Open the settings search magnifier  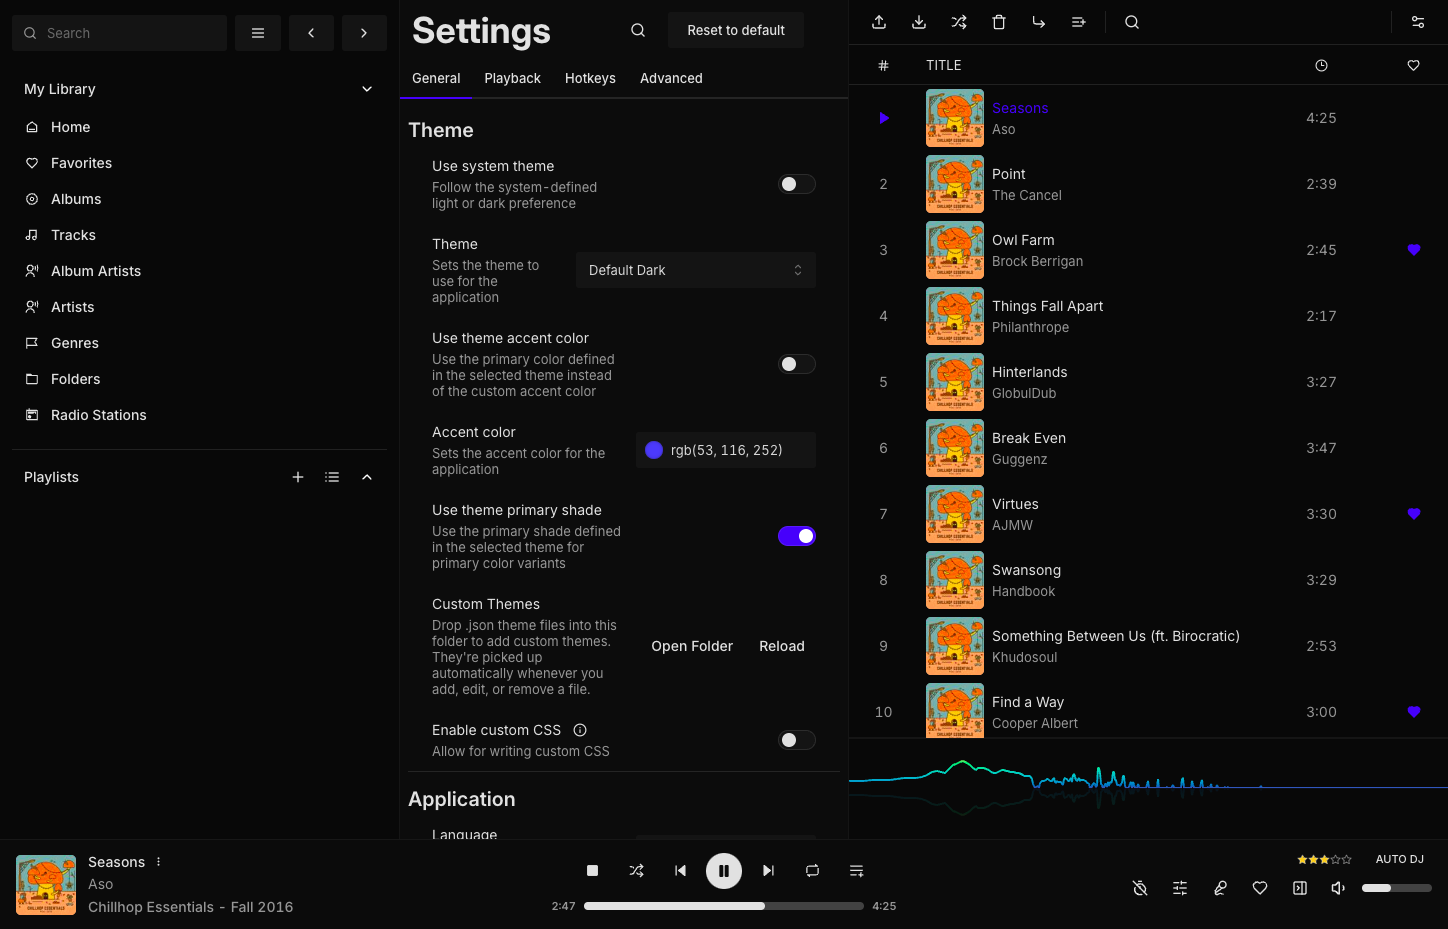pyautogui.click(x=638, y=30)
